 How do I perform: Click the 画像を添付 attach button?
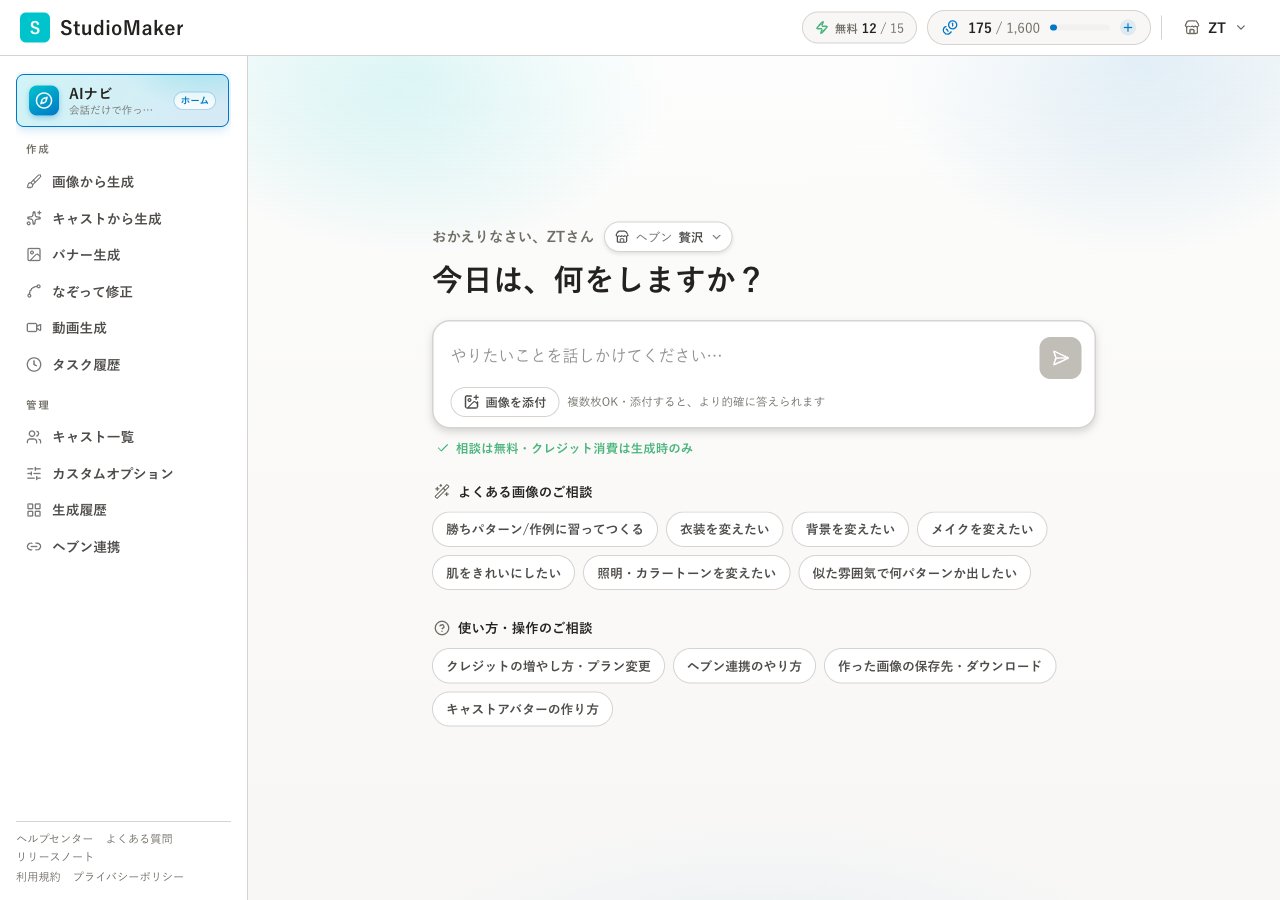[x=505, y=402]
